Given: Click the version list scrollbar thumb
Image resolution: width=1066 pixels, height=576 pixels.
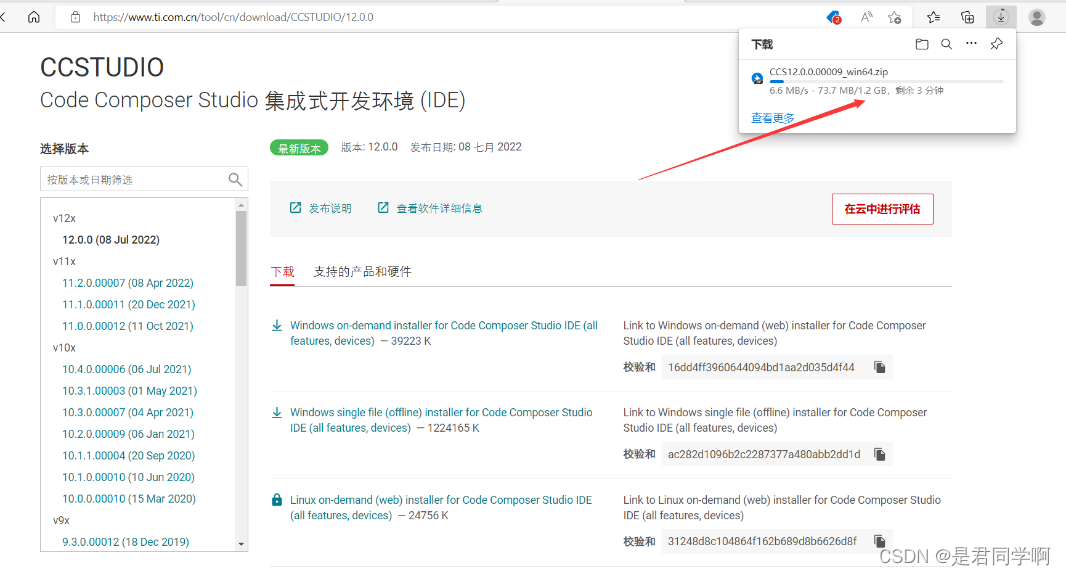Looking at the screenshot, I should coord(241,248).
